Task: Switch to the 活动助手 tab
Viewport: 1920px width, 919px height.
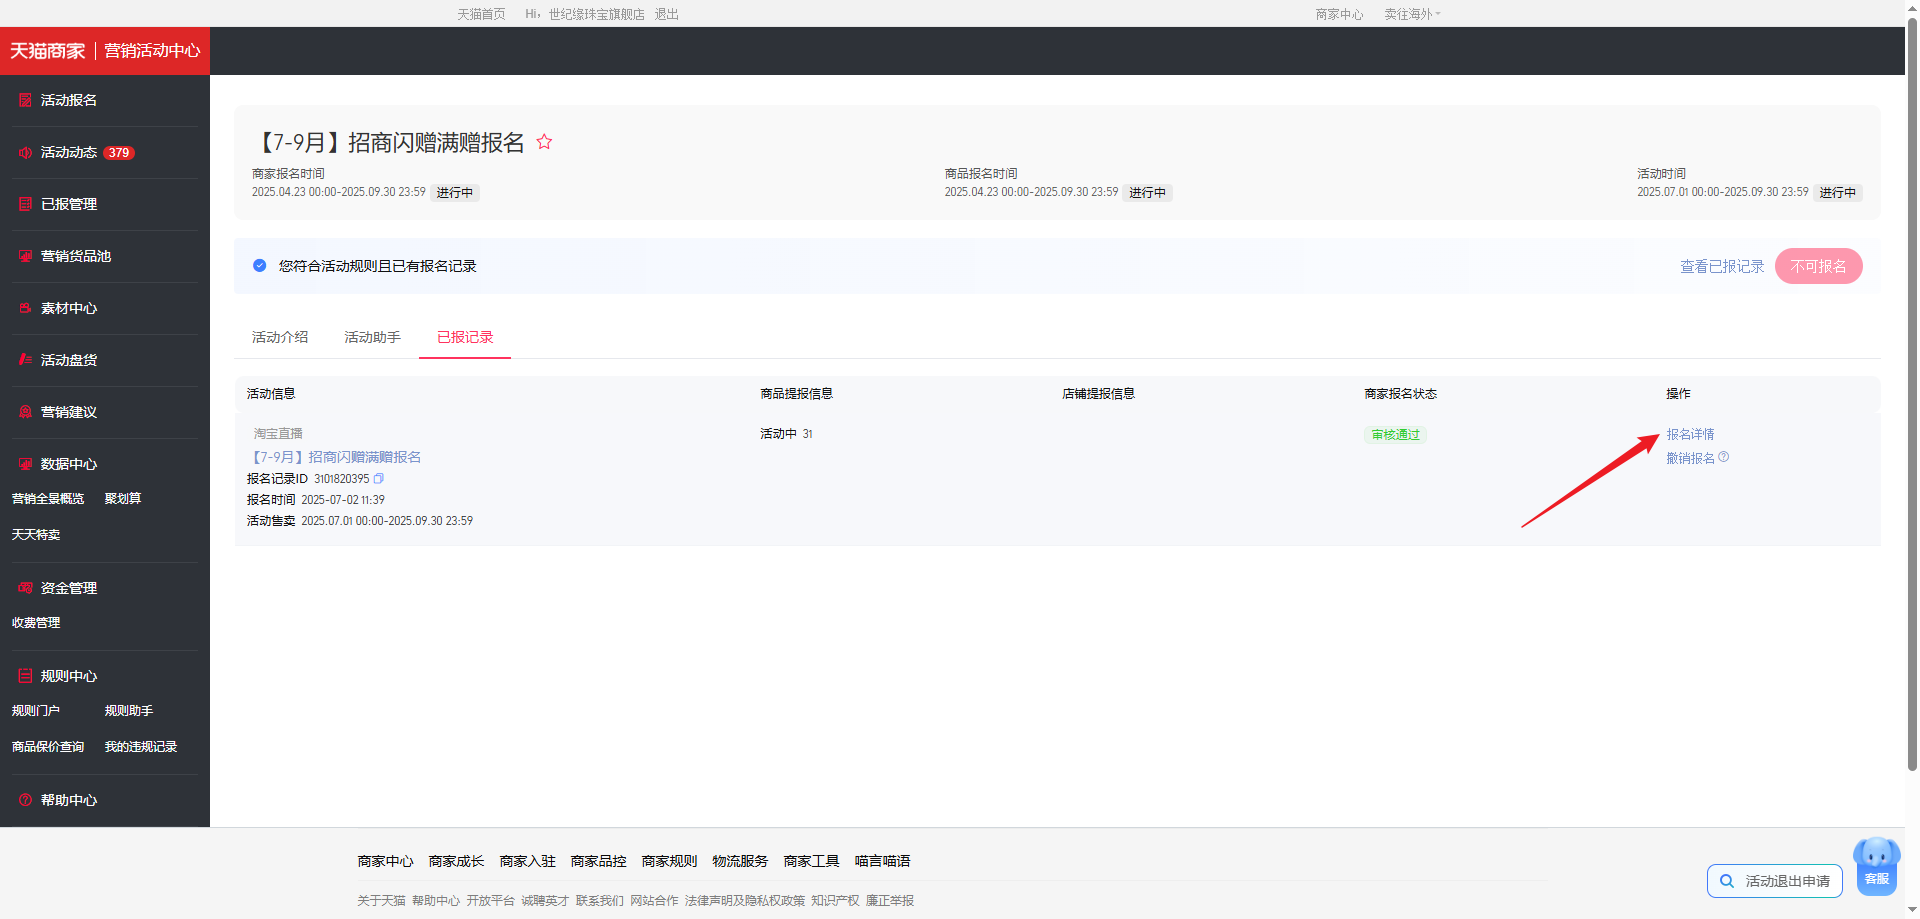Action: [372, 338]
